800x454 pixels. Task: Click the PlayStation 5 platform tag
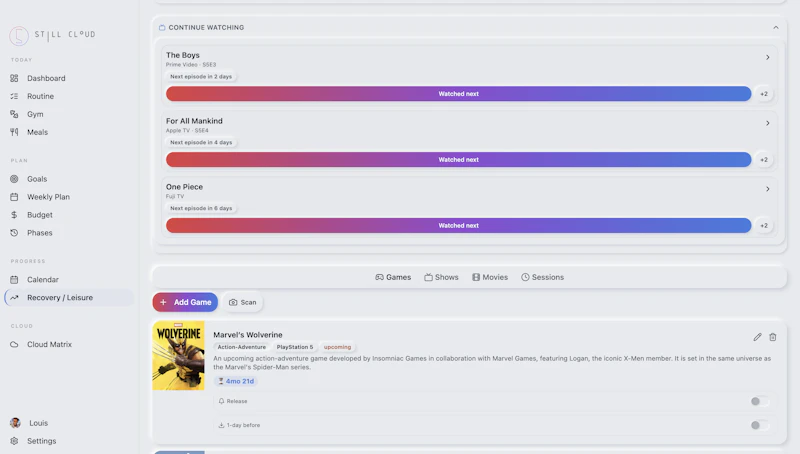click(295, 347)
